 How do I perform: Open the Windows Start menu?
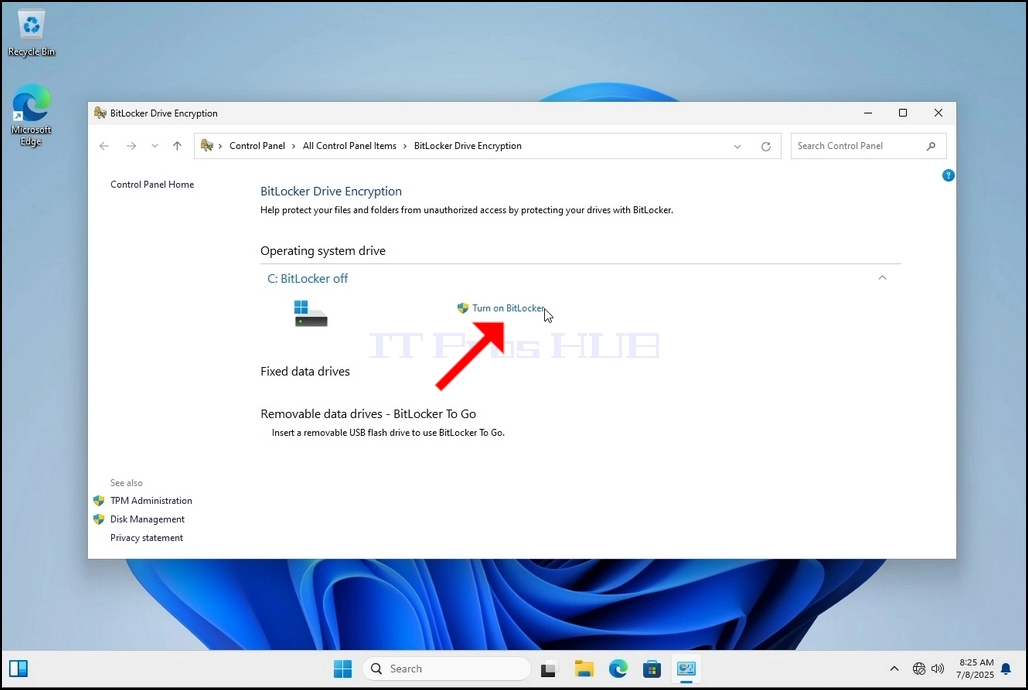click(x=343, y=669)
